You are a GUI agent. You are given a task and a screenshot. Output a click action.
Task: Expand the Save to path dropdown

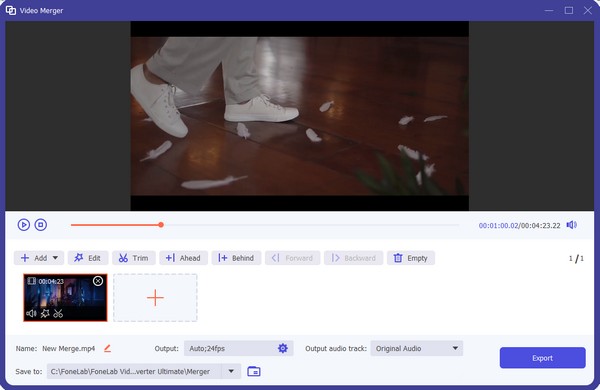tap(231, 371)
